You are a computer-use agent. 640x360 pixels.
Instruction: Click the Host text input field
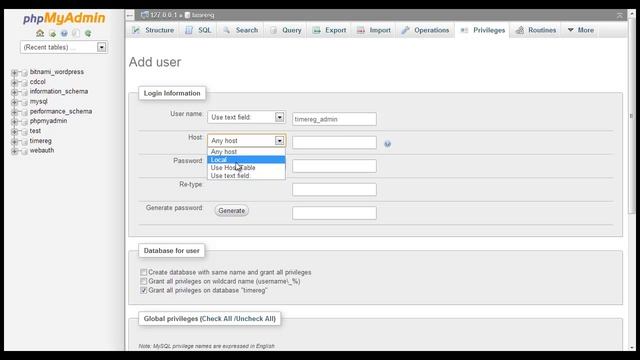(334, 142)
